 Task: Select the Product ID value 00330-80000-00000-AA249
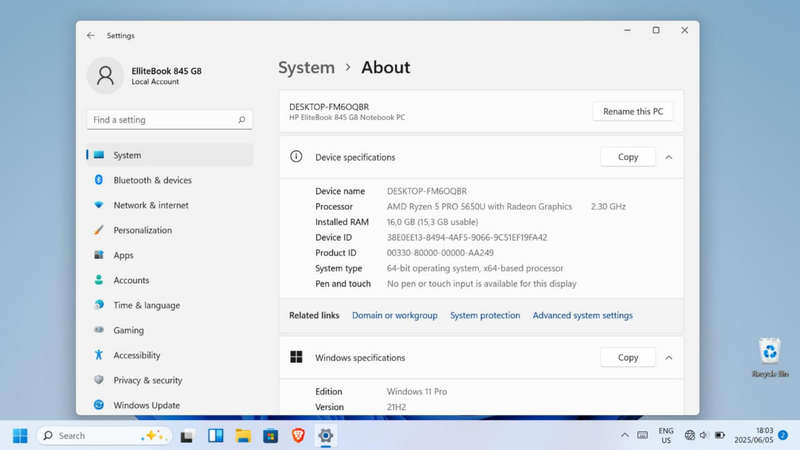click(440, 253)
